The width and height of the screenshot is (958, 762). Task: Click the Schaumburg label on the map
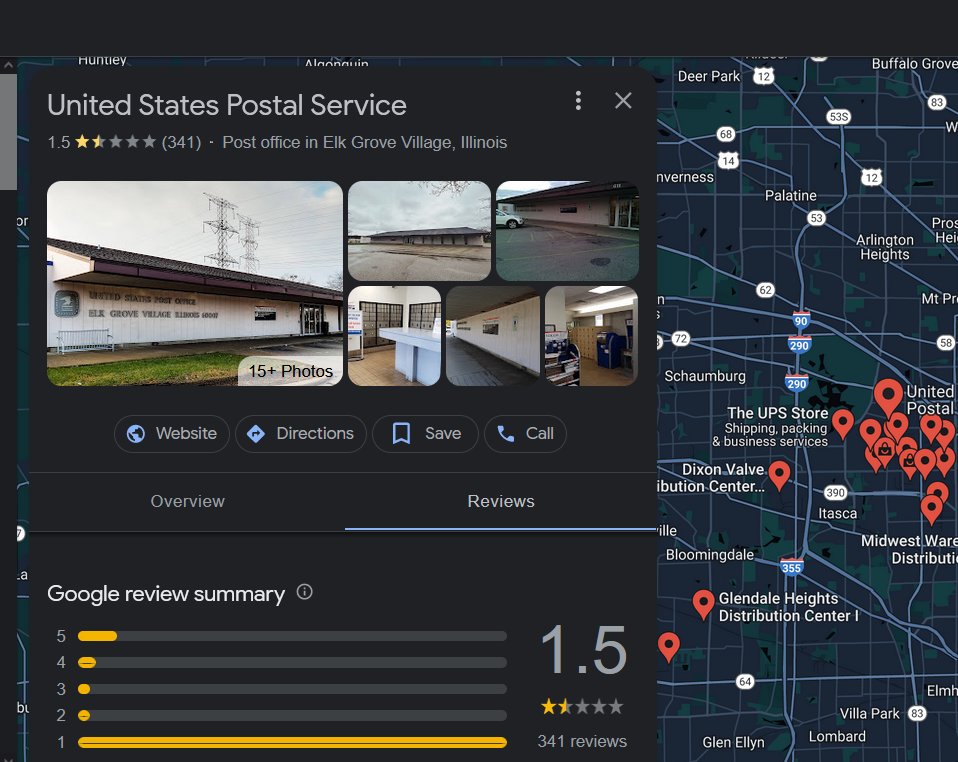click(x=705, y=376)
